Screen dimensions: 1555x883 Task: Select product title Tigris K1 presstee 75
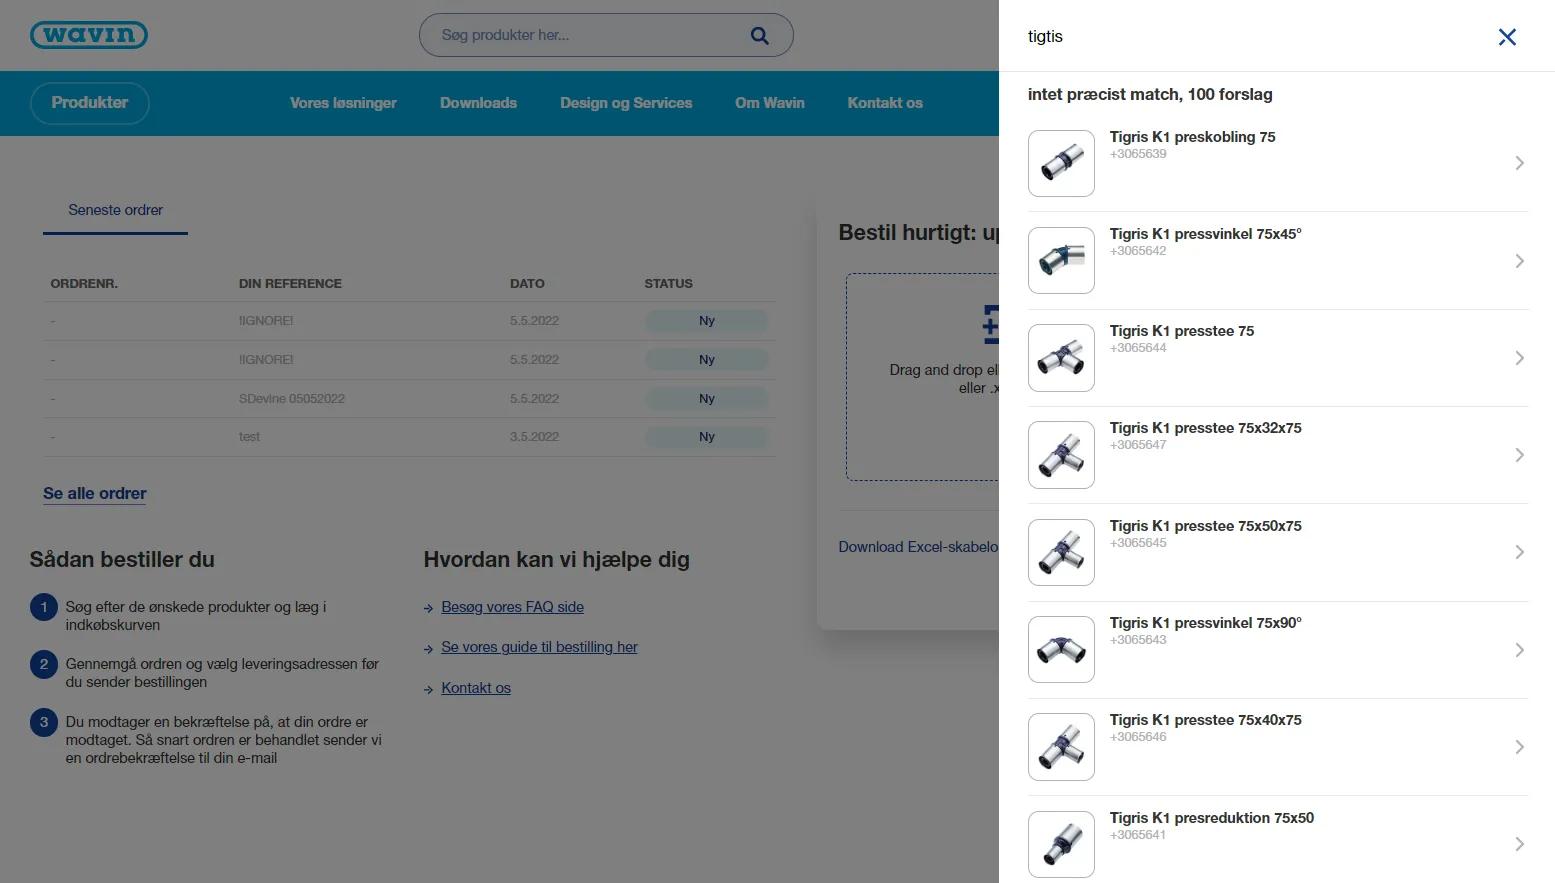(x=1181, y=331)
